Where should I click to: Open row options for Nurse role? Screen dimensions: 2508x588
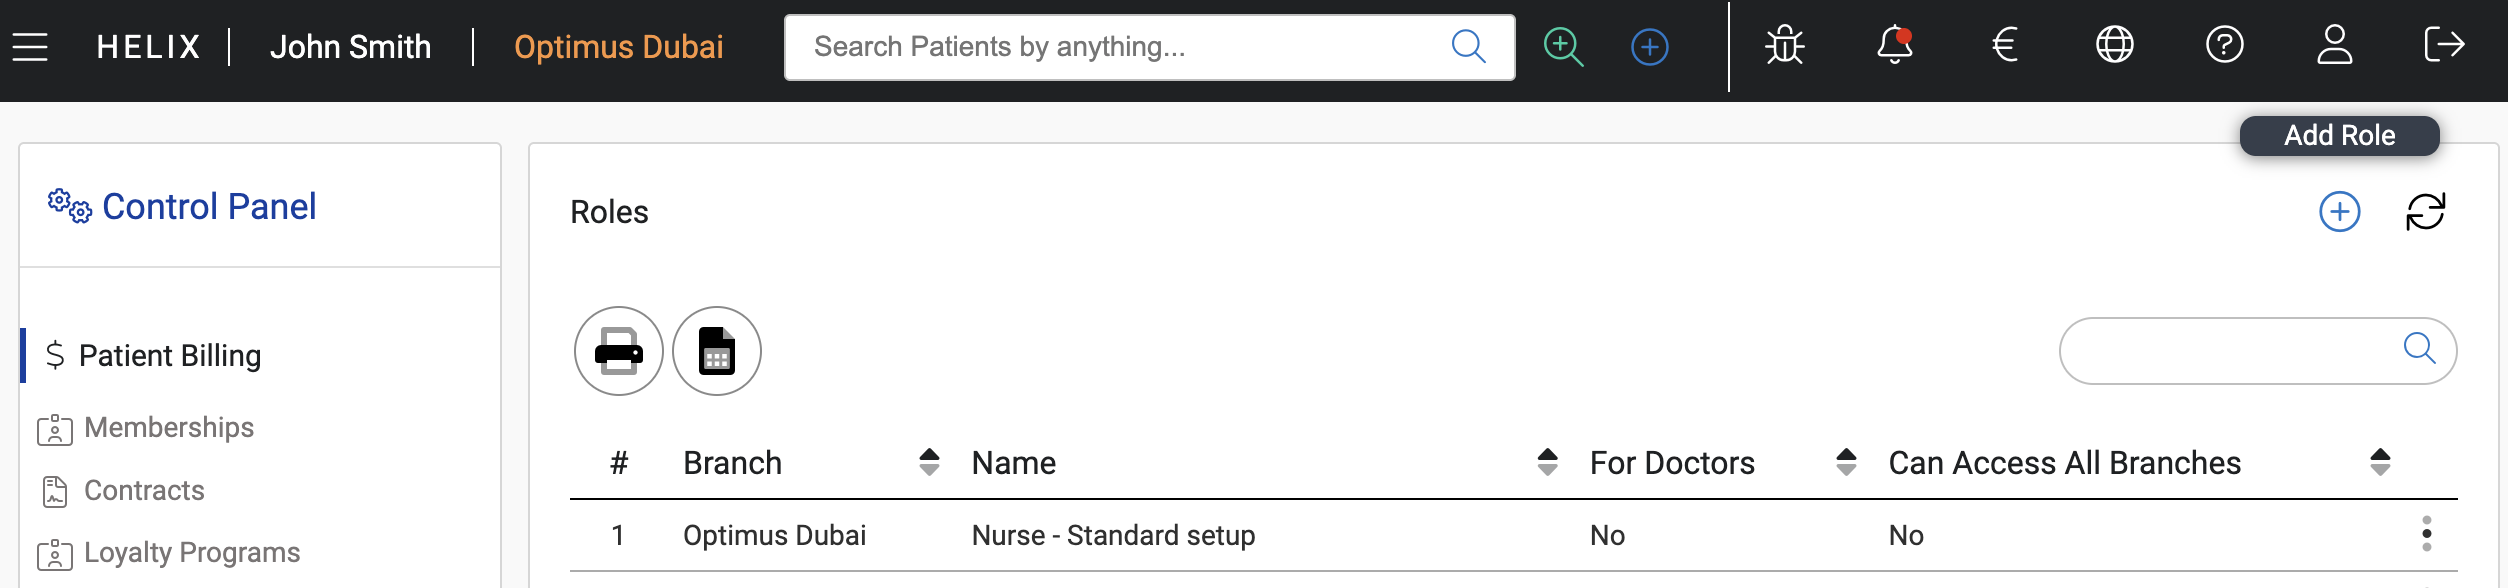click(2426, 534)
